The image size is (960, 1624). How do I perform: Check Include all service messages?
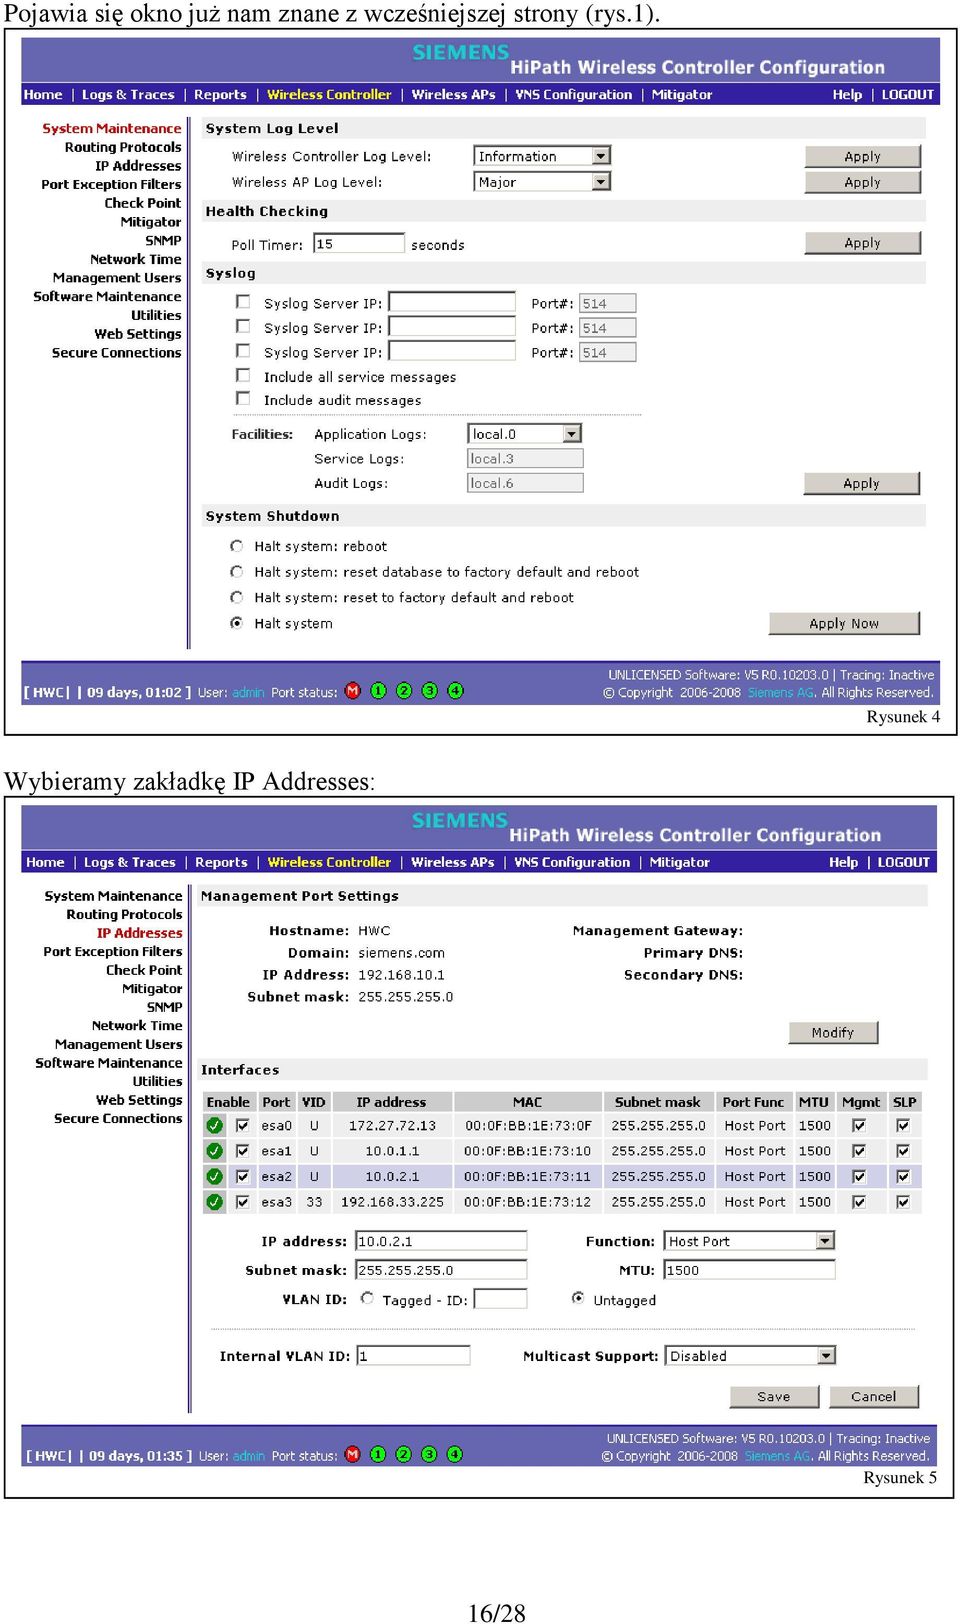[x=243, y=375]
